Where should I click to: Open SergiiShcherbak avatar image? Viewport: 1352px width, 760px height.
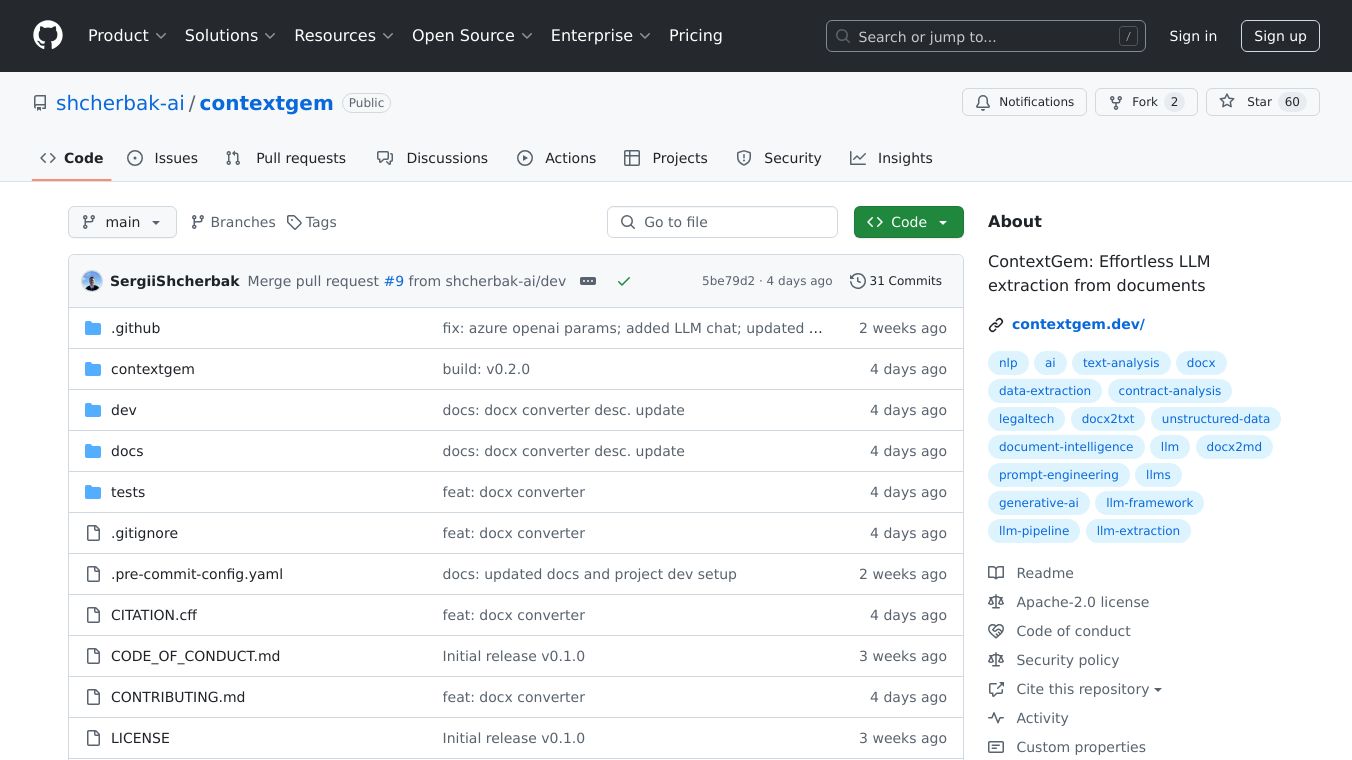coord(92,281)
